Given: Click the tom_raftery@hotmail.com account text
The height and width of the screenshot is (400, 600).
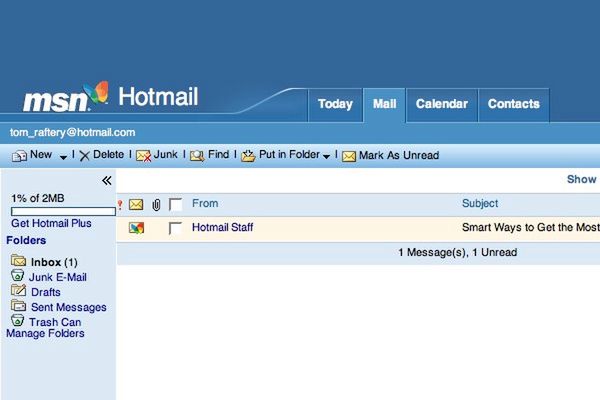Looking at the screenshot, I should 72,132.
